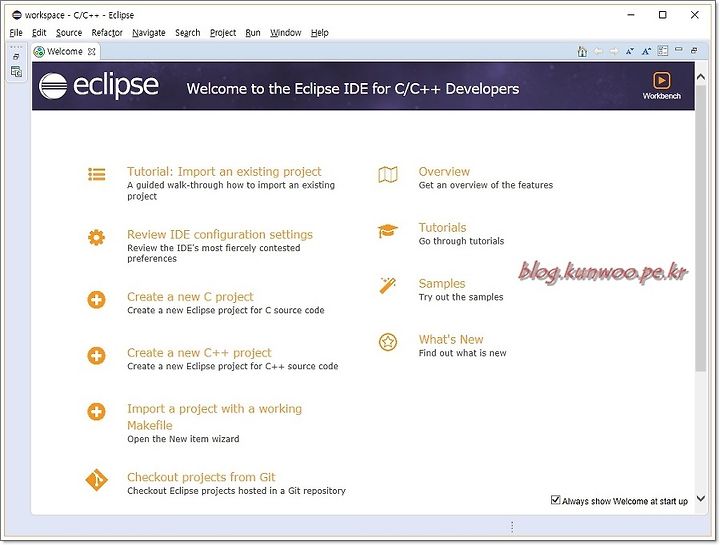Click 'Create a new Eclipse project for C source code'
The height and width of the screenshot is (545, 720).
(226, 310)
